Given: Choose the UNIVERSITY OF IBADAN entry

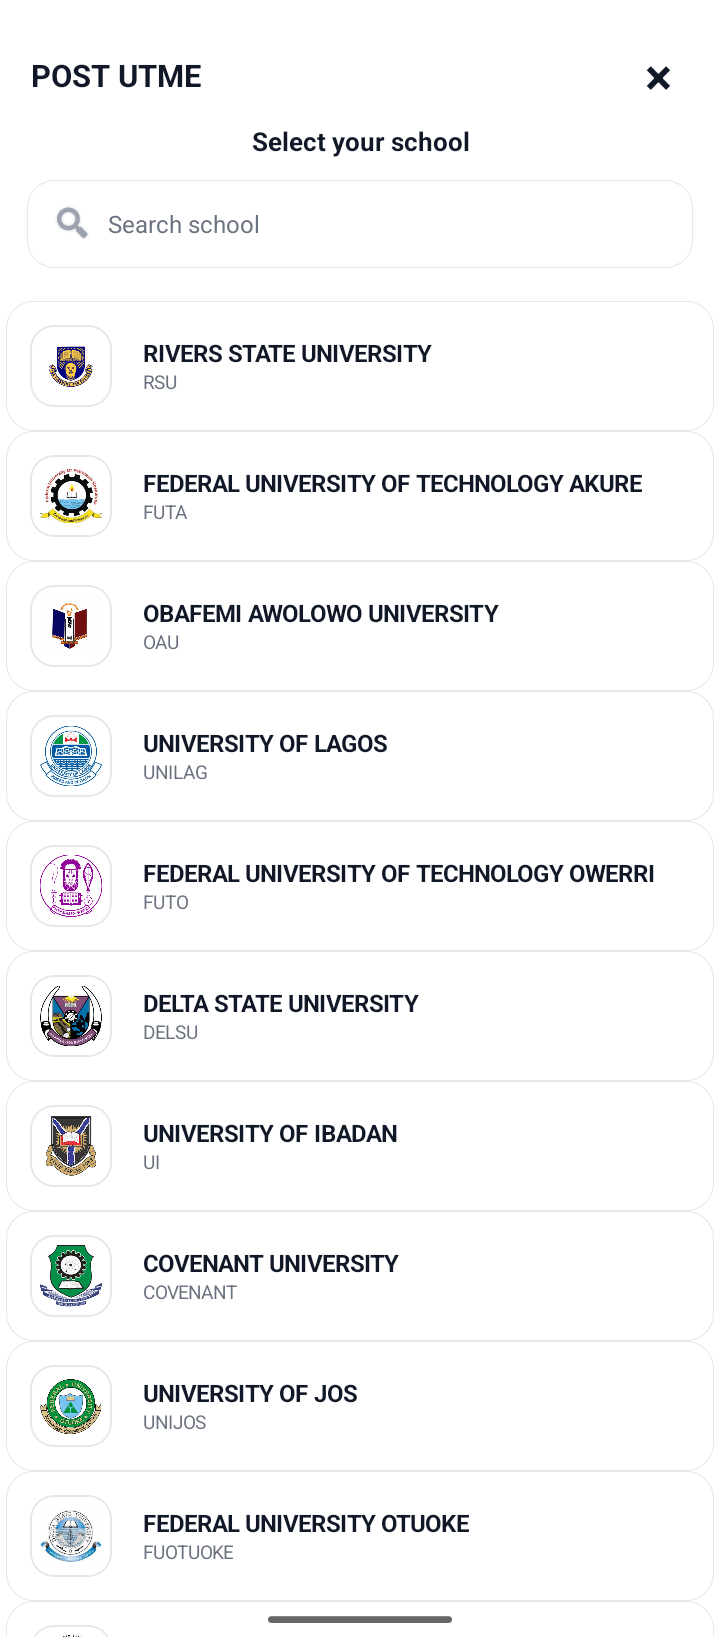Looking at the screenshot, I should (x=360, y=1146).
